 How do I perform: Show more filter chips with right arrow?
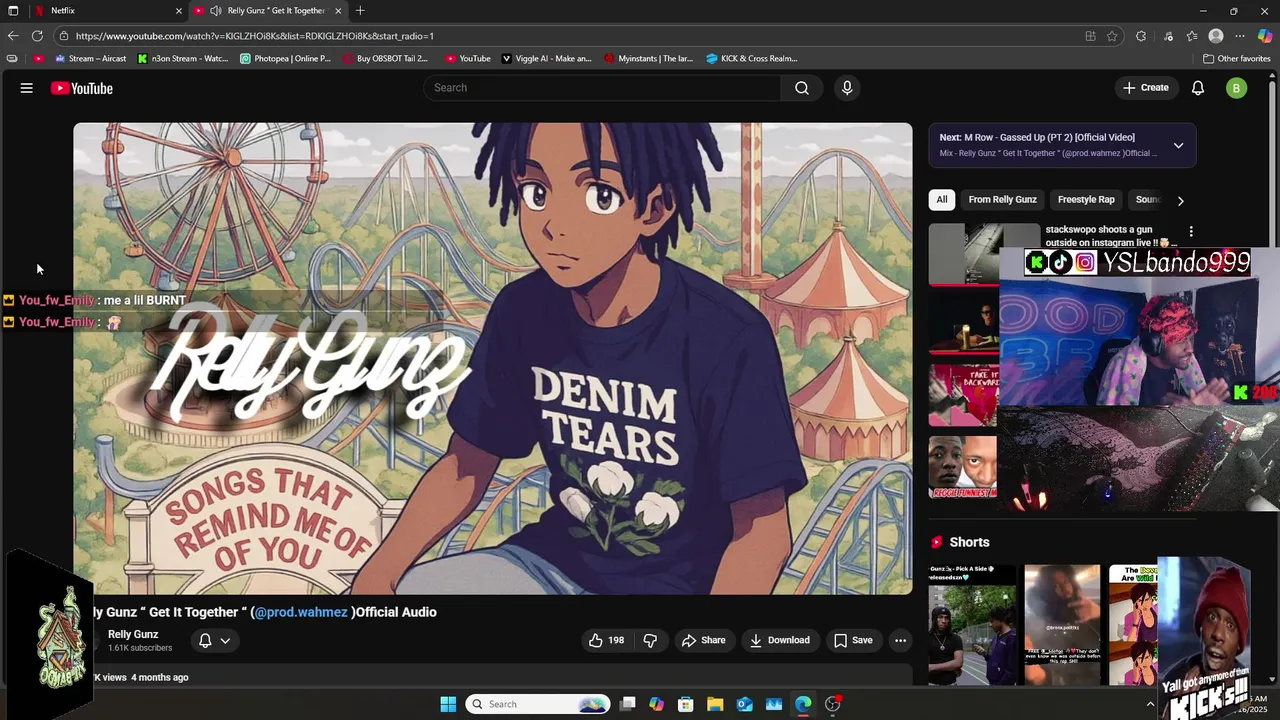point(1180,200)
